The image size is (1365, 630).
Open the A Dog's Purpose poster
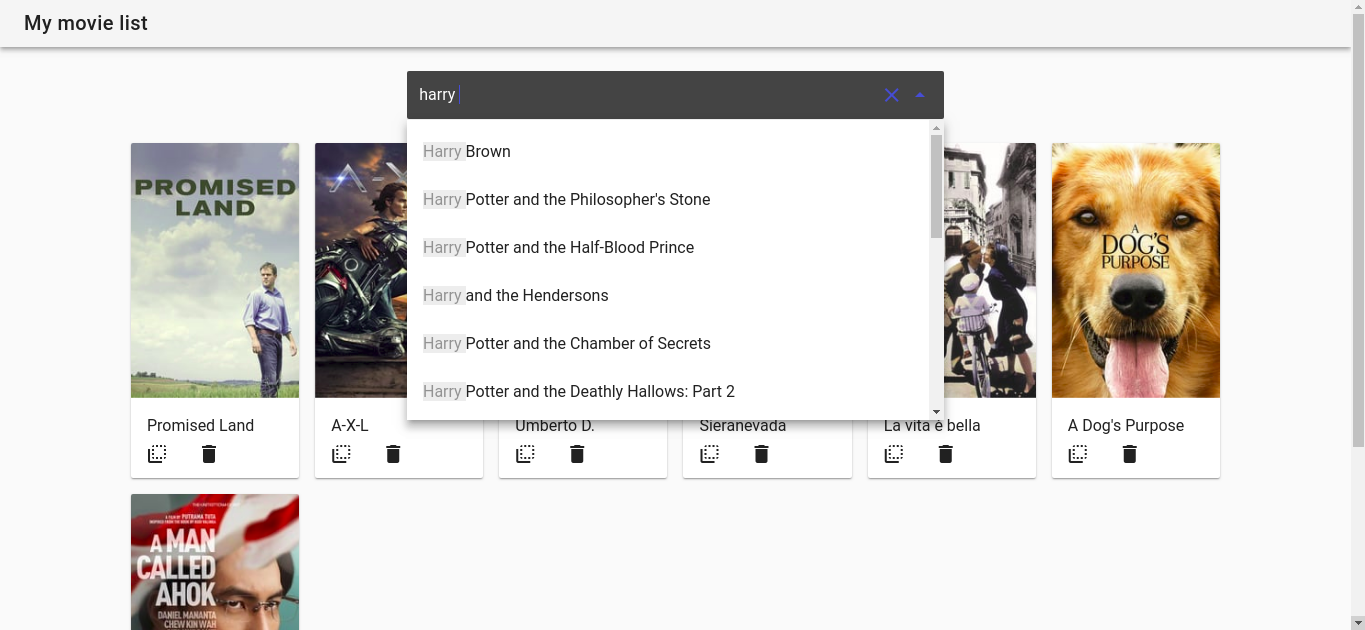[x=1136, y=270]
